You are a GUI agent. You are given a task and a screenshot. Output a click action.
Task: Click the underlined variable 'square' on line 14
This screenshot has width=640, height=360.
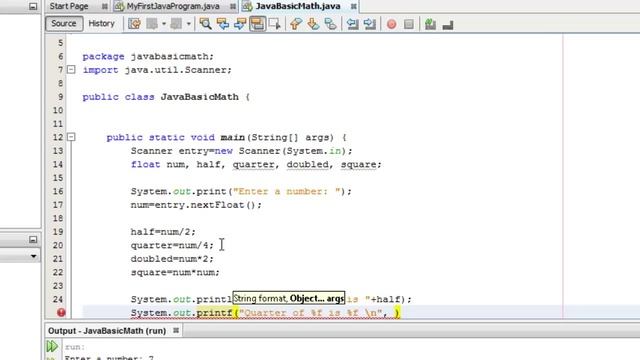[x=358, y=164]
